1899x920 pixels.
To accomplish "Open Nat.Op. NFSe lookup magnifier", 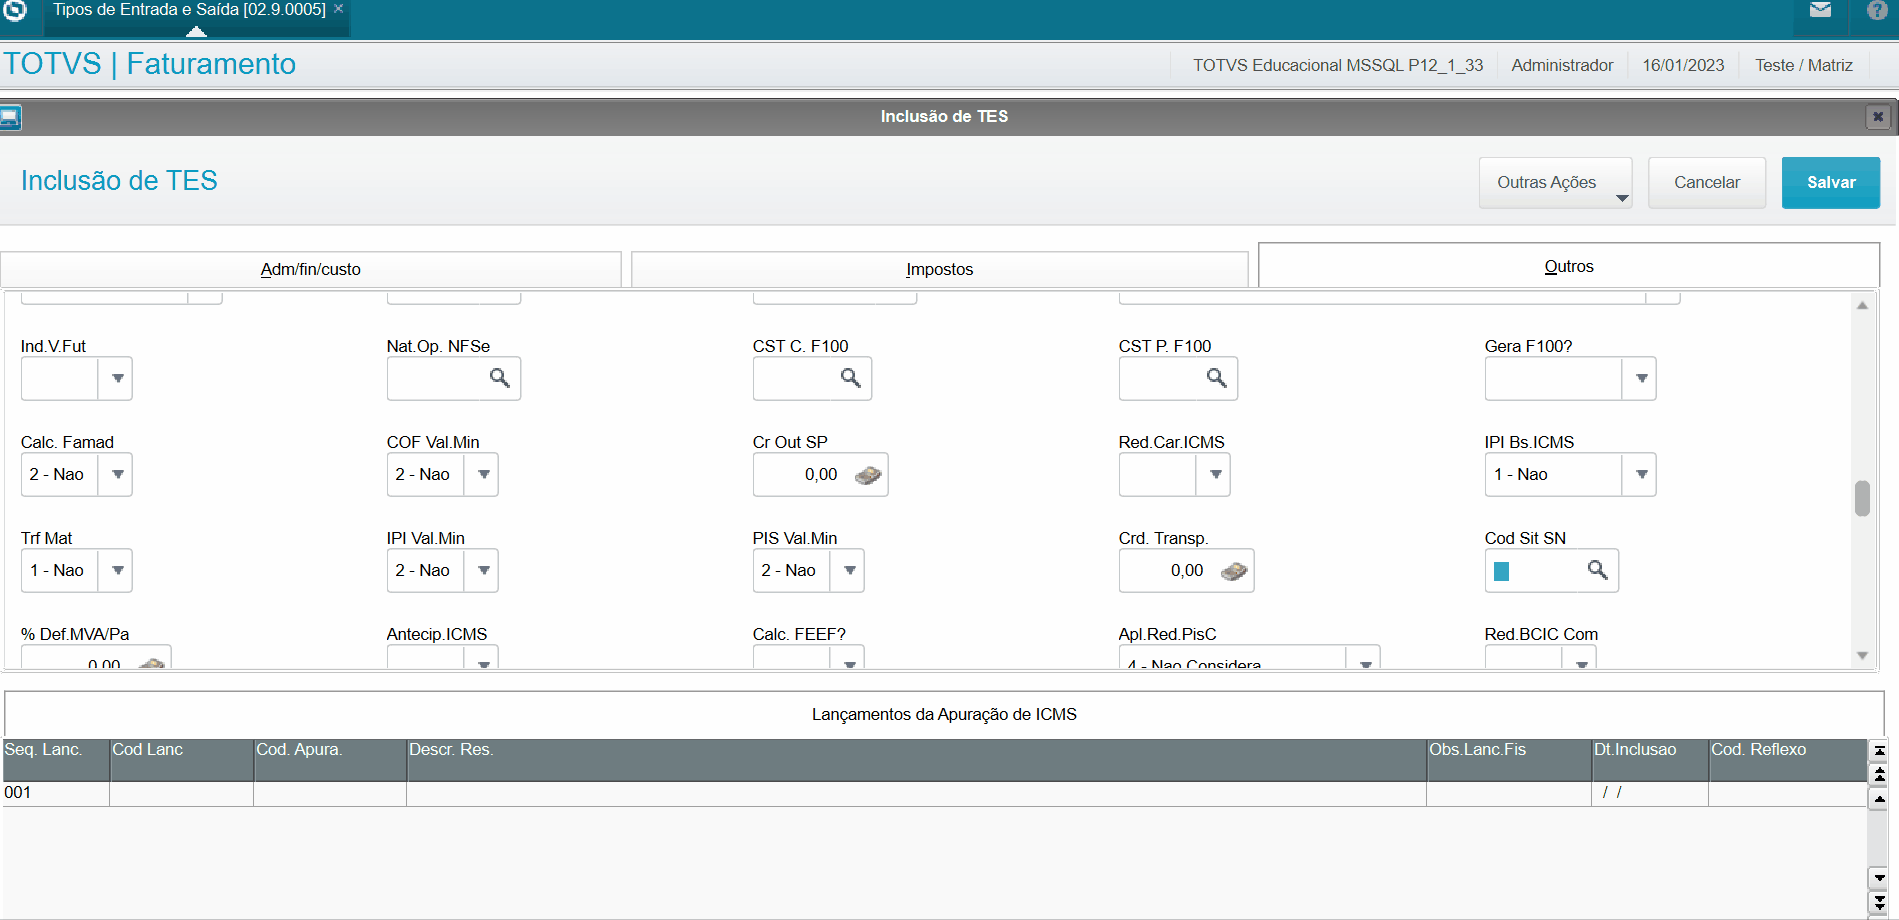I will pyautogui.click(x=500, y=378).
